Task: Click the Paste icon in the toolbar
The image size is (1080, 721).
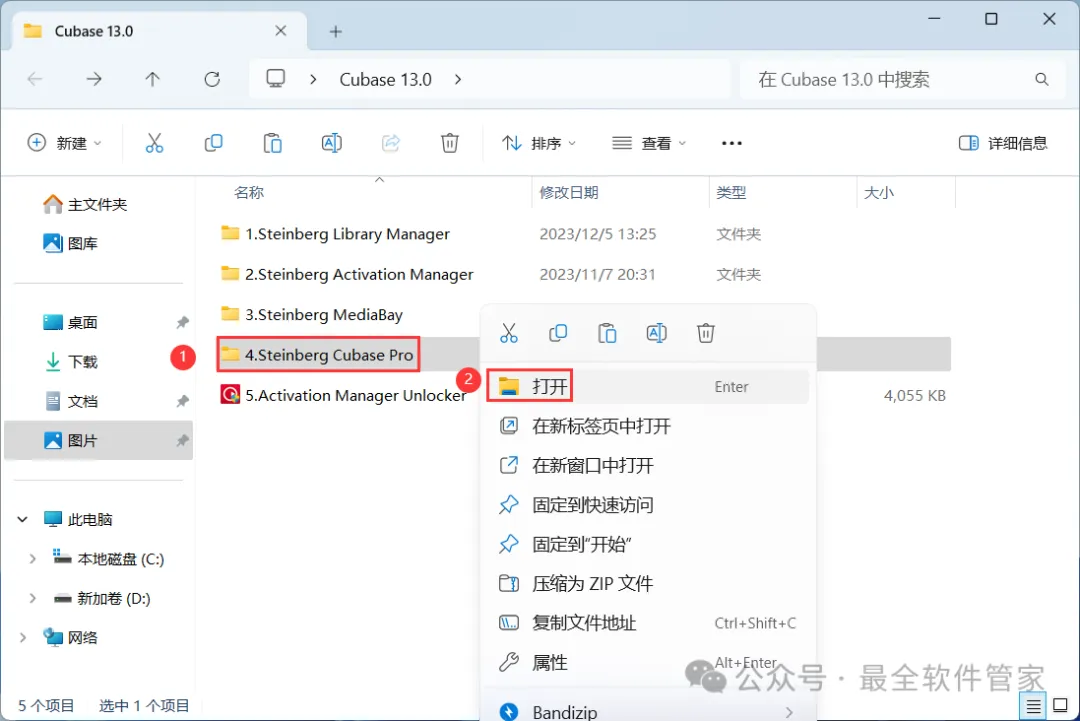Action: tap(273, 143)
